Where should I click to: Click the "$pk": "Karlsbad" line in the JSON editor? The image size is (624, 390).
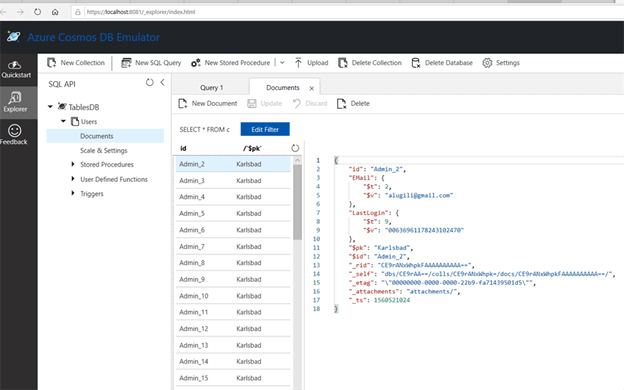tap(381, 248)
